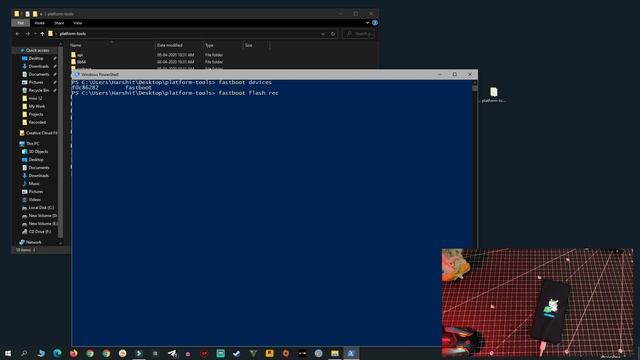This screenshot has height=360, width=640.
Task: Select the platform-tools file icon on desktop
Action: coord(494,95)
